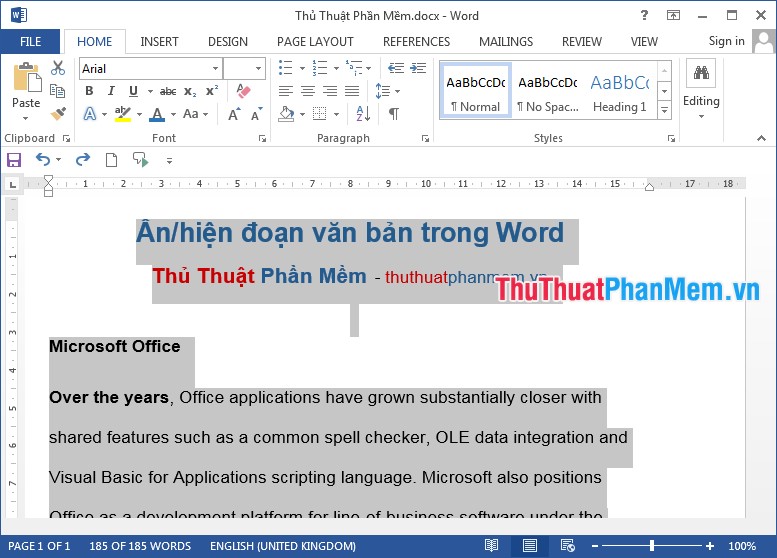This screenshot has width=777, height=558.
Task: Toggle Superscript formatting
Action: [212, 91]
